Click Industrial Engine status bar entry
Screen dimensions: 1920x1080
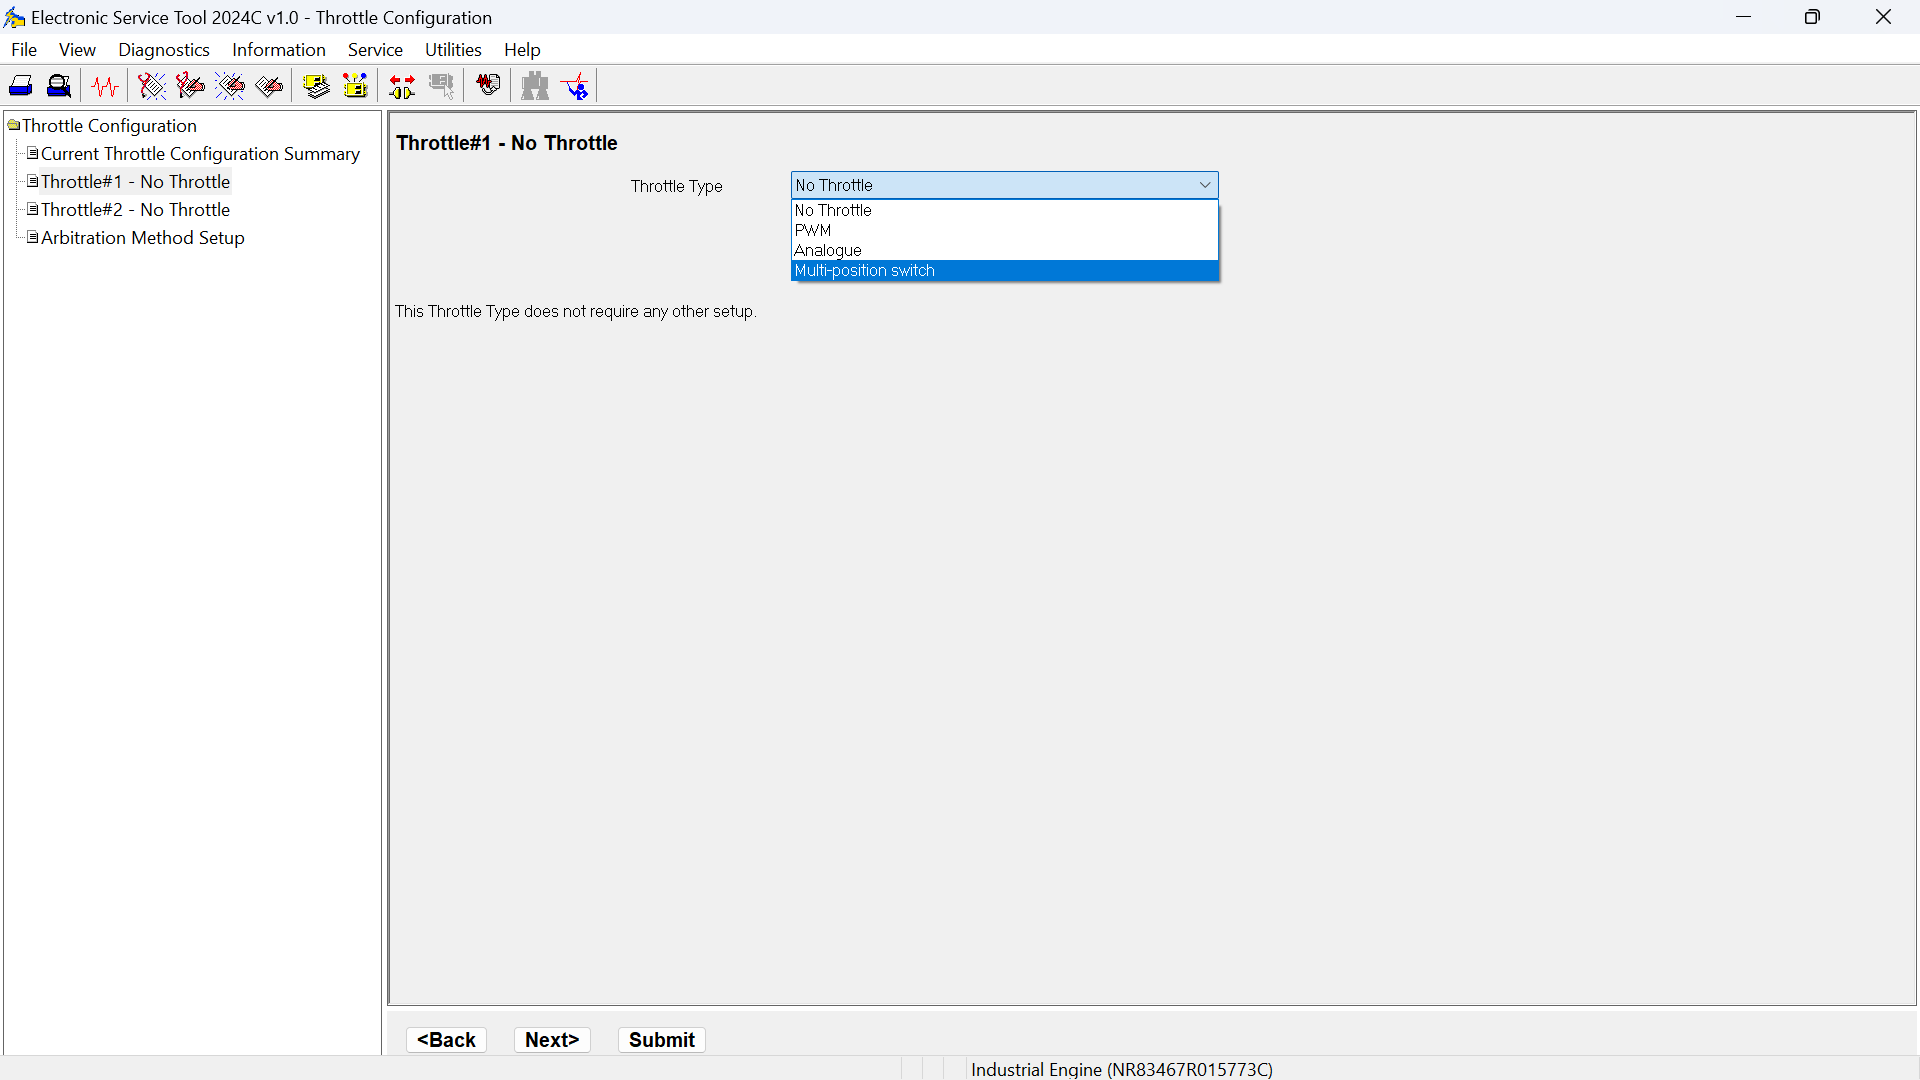point(1122,1069)
